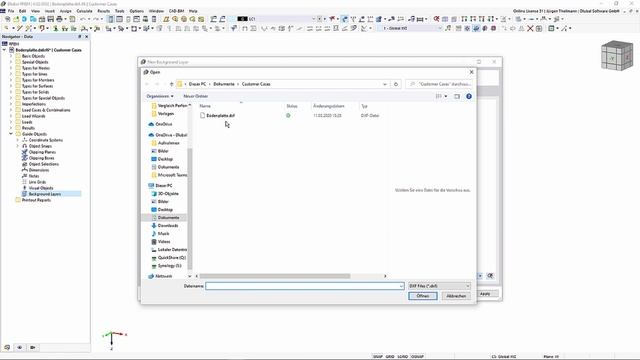Expand Types for Members node
Viewport: 640px width, 360px height.
(11, 80)
